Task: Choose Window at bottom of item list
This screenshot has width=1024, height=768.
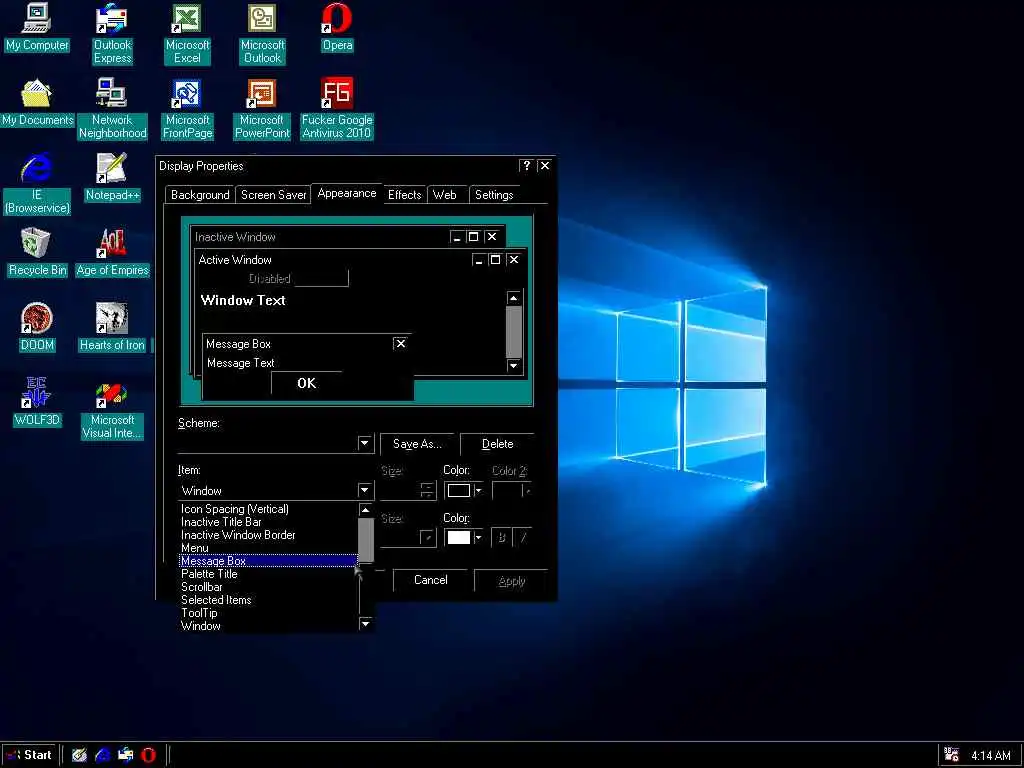Action: [268, 626]
